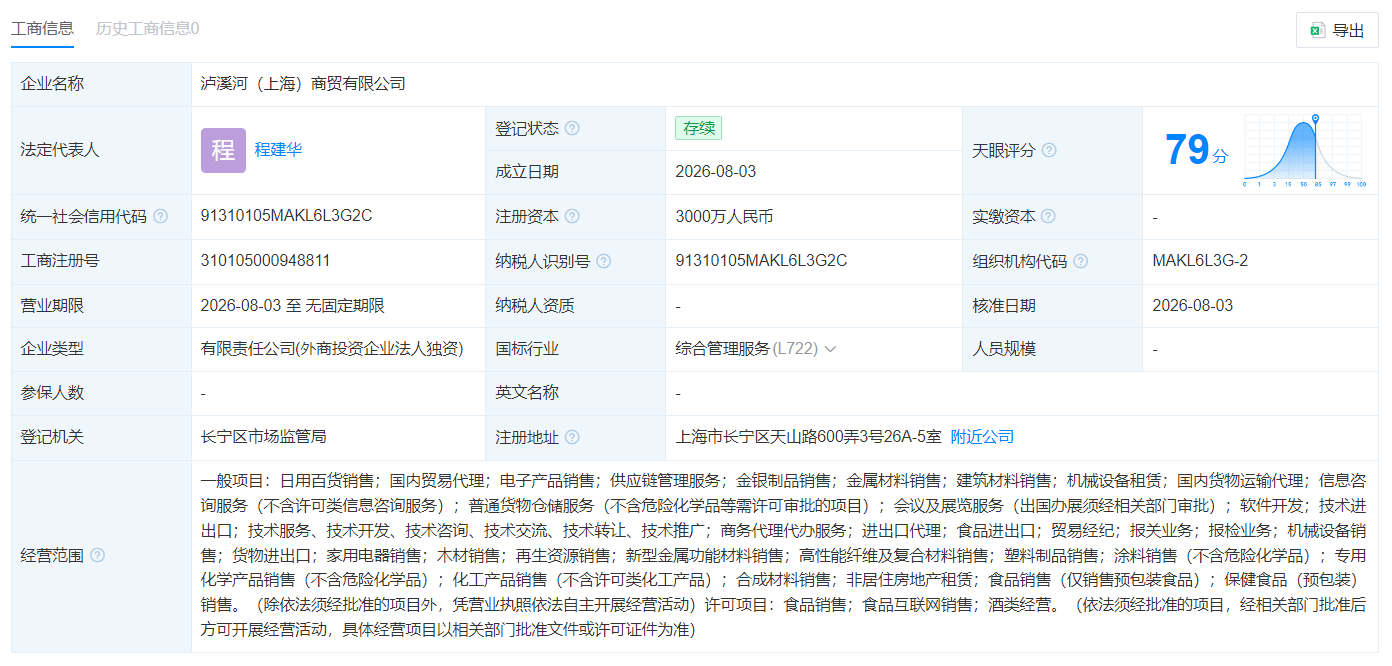The height and width of the screenshot is (666, 1392).
Task: Click the help icon next to 天眼评分
Action: click(x=1049, y=150)
